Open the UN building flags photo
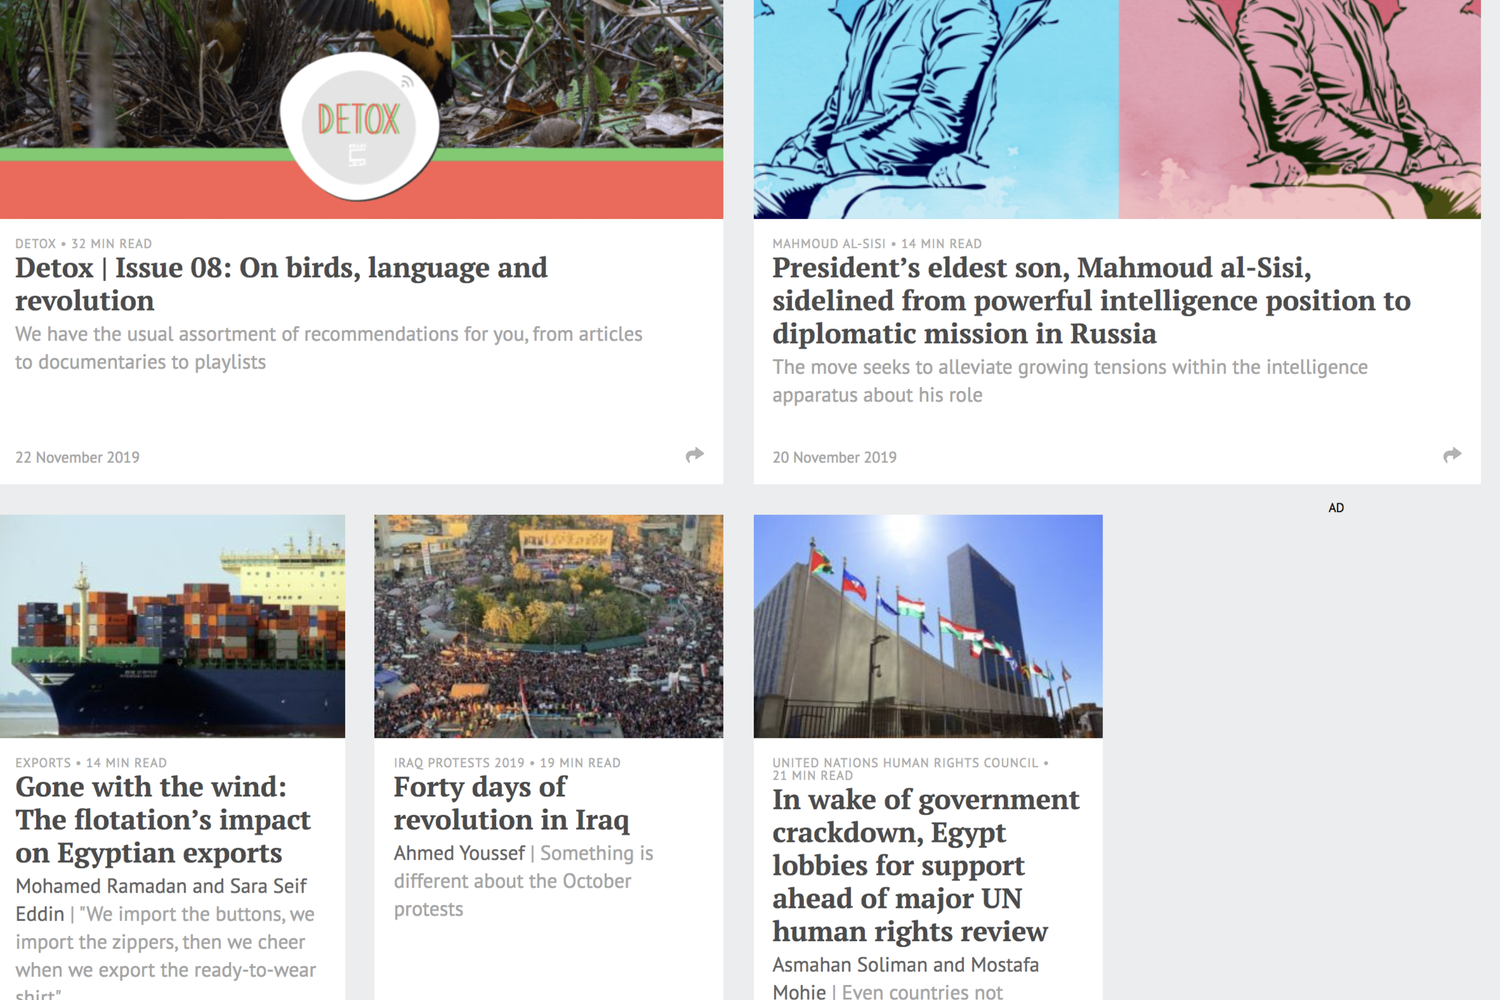The width and height of the screenshot is (1500, 1000). pyautogui.click(x=928, y=626)
